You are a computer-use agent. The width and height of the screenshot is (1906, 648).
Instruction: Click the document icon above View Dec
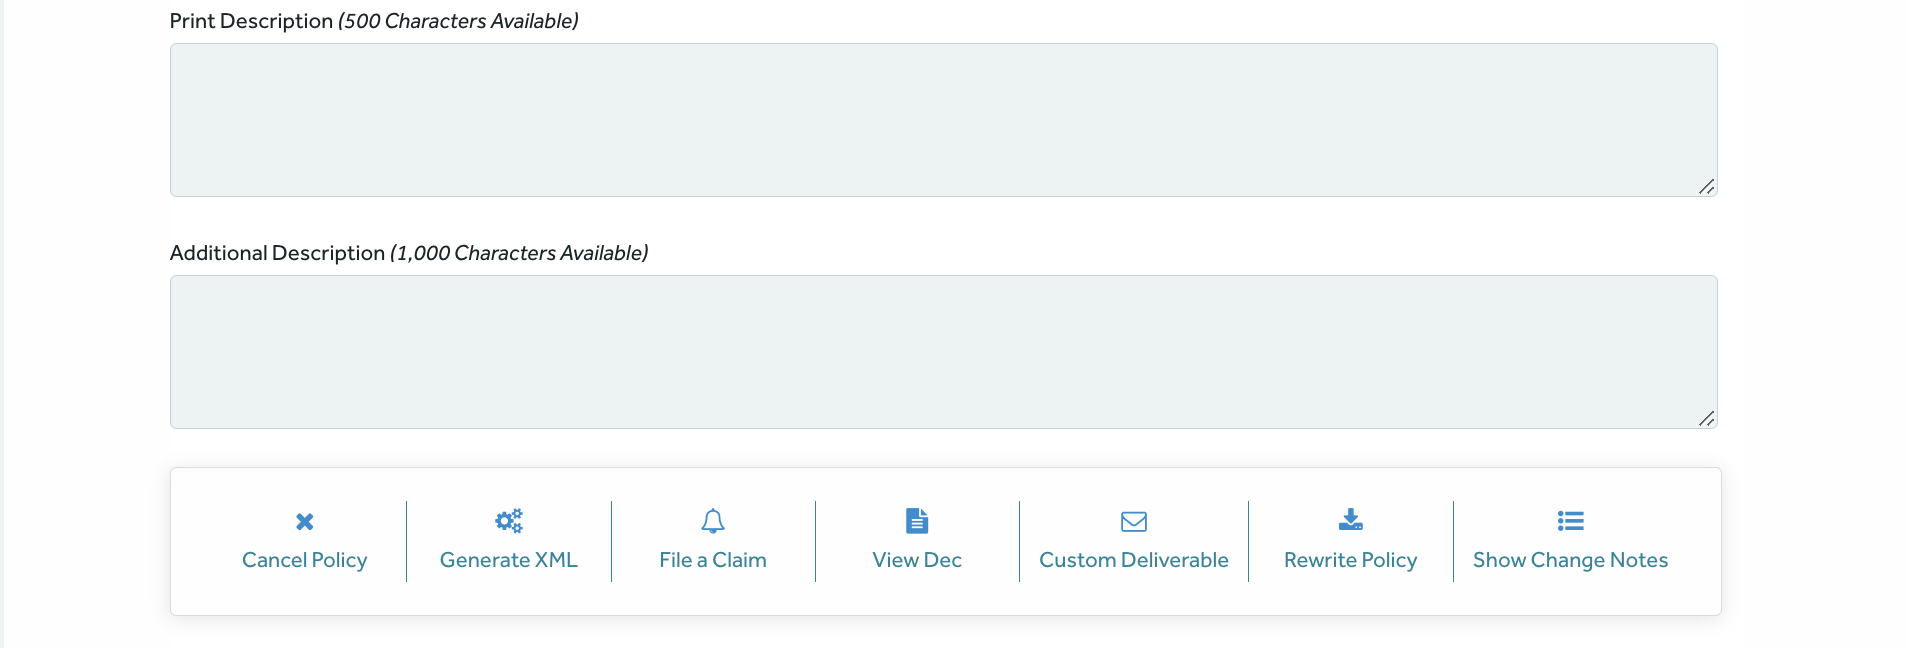(917, 520)
